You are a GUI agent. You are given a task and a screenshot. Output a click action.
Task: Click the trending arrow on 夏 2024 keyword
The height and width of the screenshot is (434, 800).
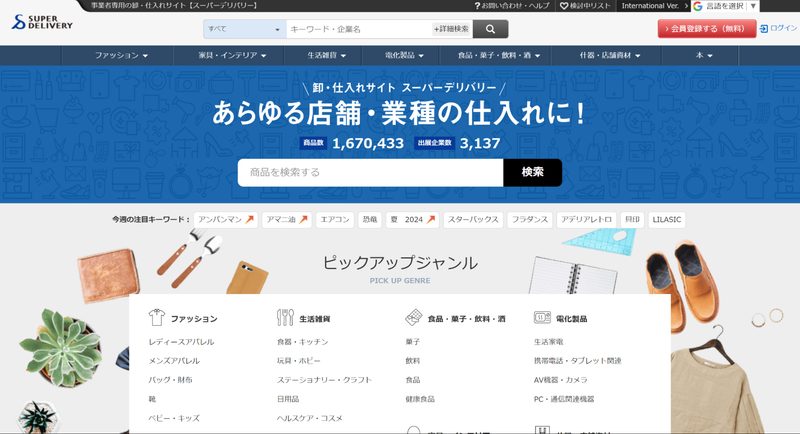[x=431, y=219]
